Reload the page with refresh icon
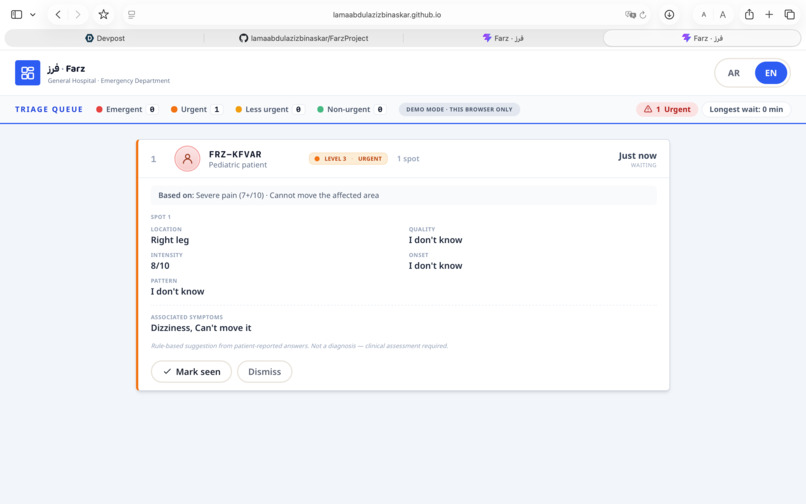This screenshot has width=806, height=504. pyautogui.click(x=643, y=15)
